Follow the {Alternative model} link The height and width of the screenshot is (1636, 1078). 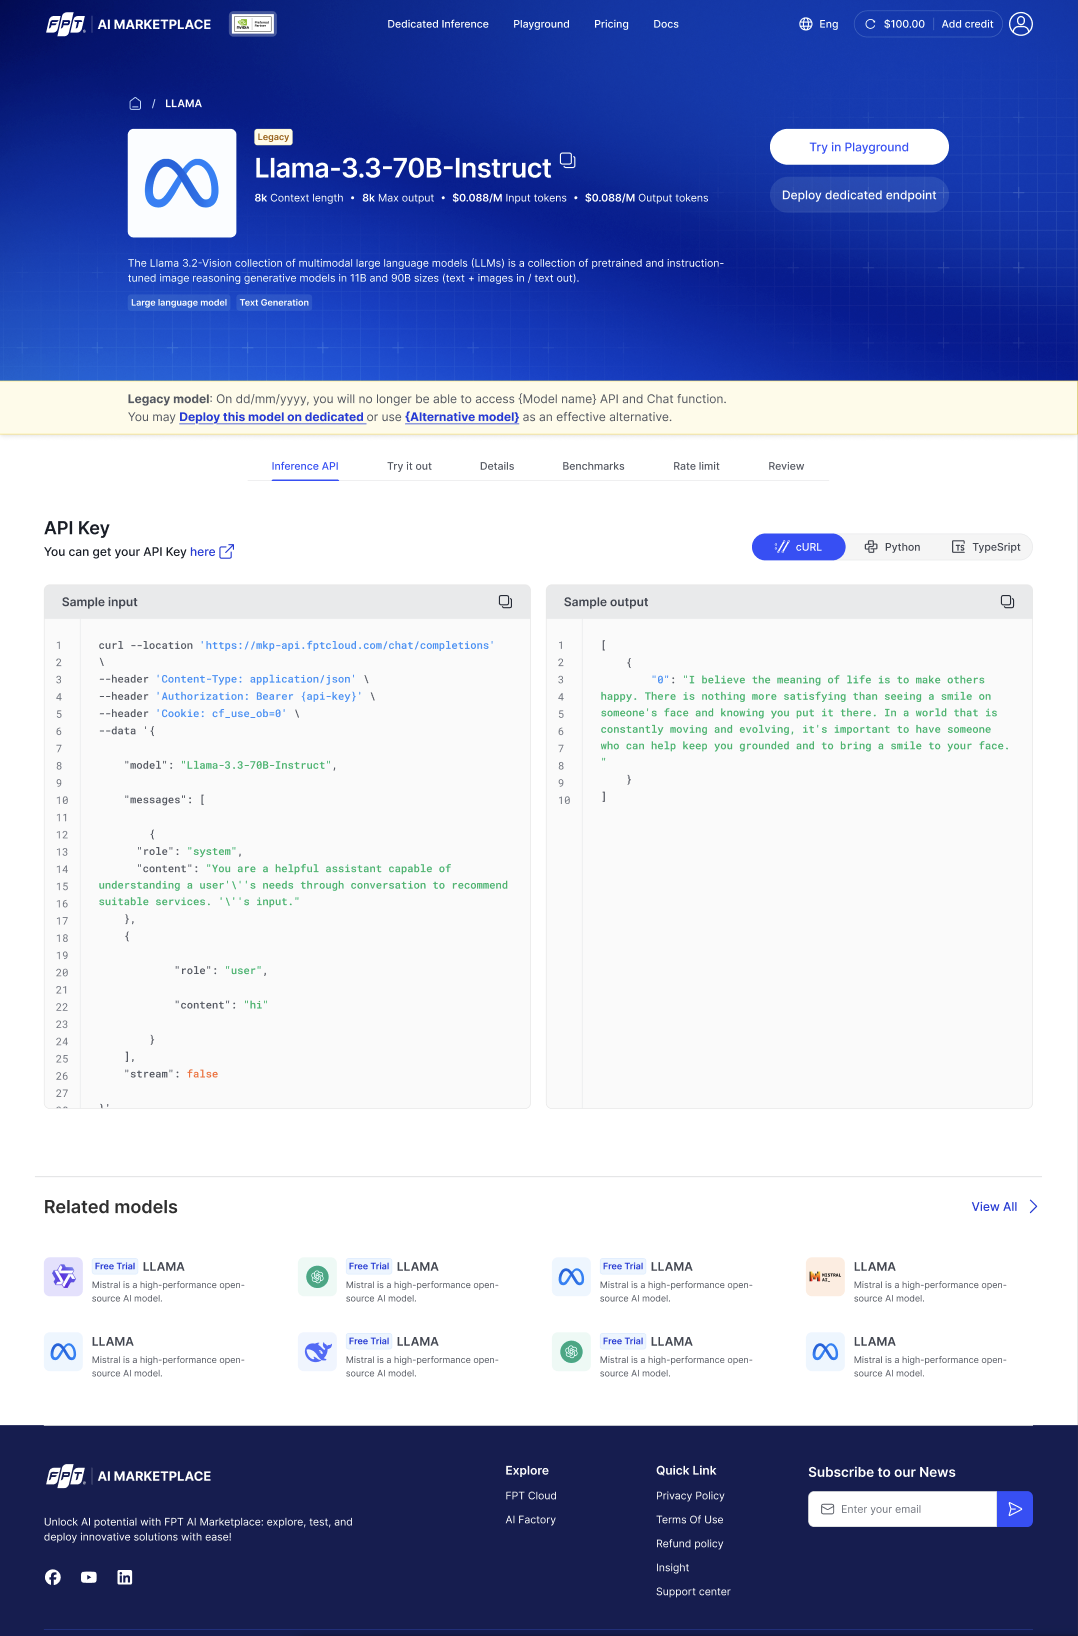coord(462,417)
